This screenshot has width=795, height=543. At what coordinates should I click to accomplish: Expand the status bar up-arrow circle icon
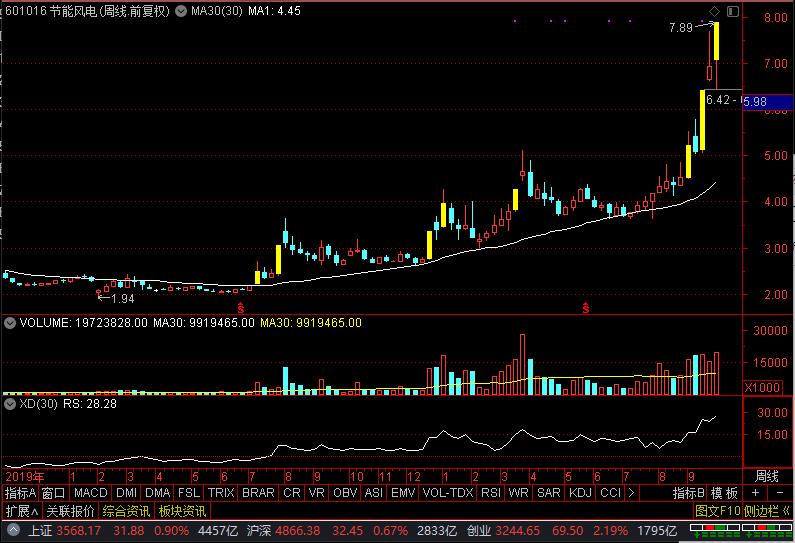[x=13, y=531]
